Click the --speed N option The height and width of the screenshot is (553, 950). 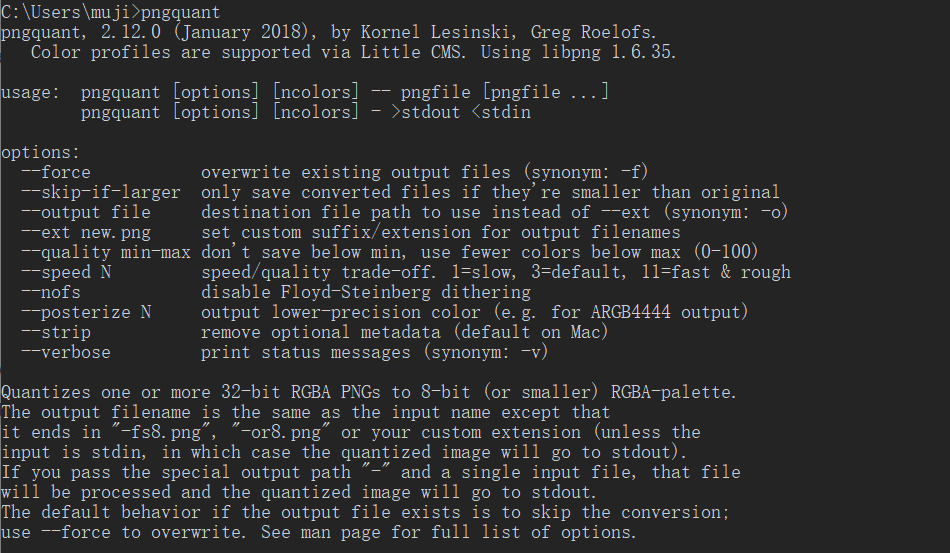pos(65,273)
